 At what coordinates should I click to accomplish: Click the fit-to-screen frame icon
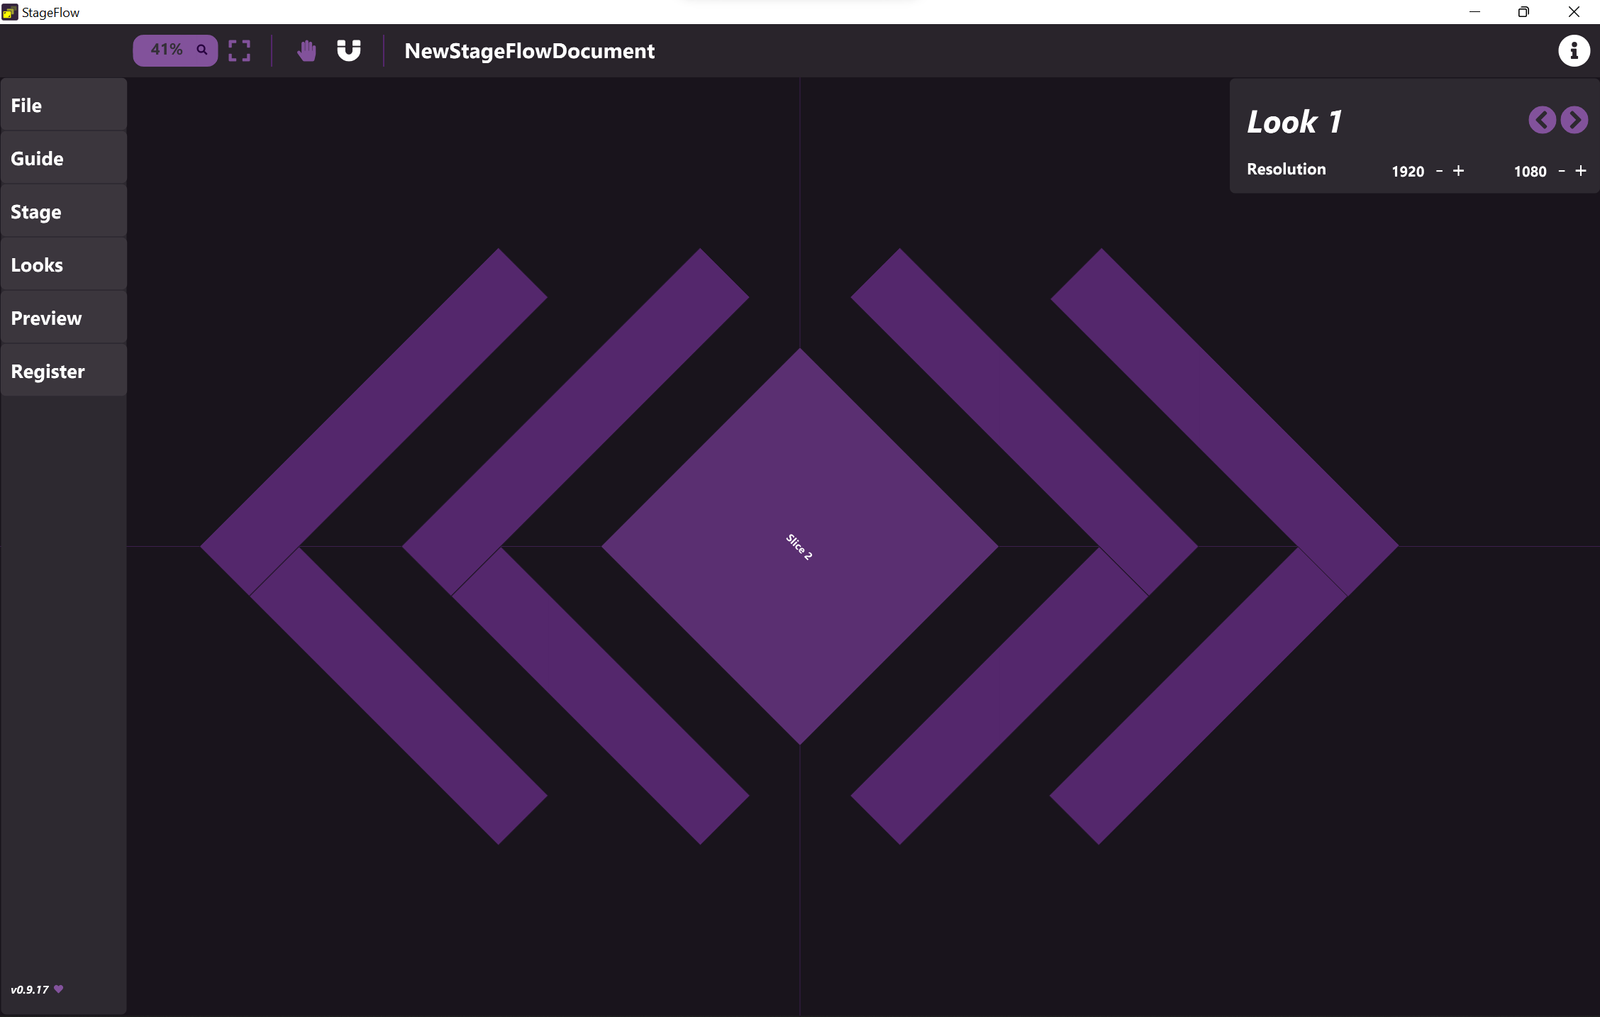(239, 51)
